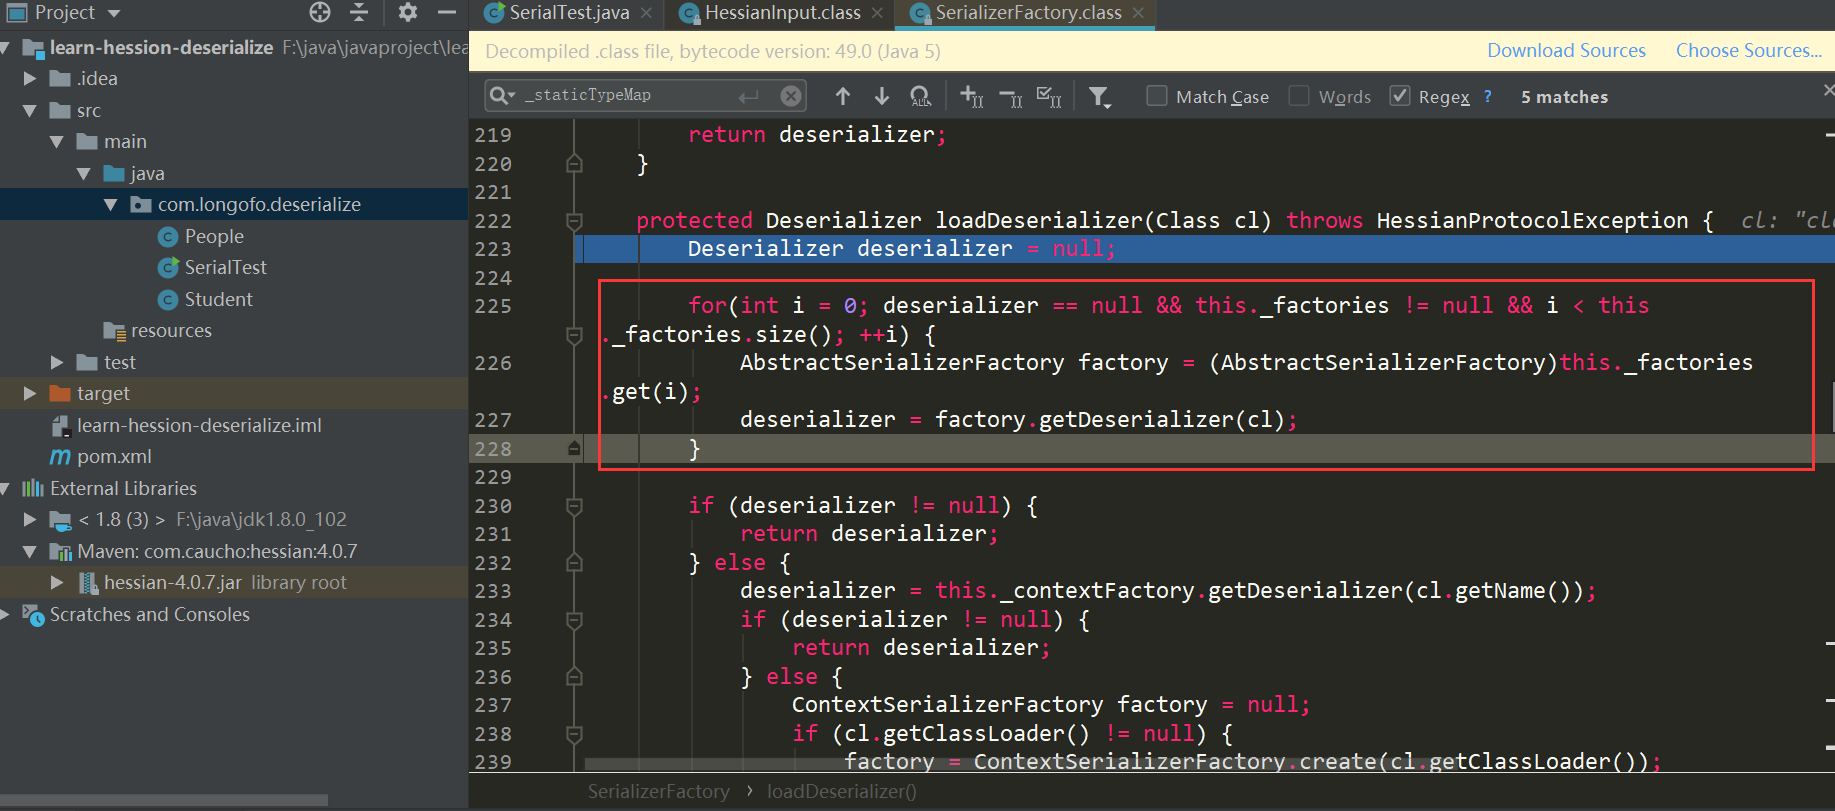Select the Student class in tree
This screenshot has height=811, width=1835.
click(218, 299)
